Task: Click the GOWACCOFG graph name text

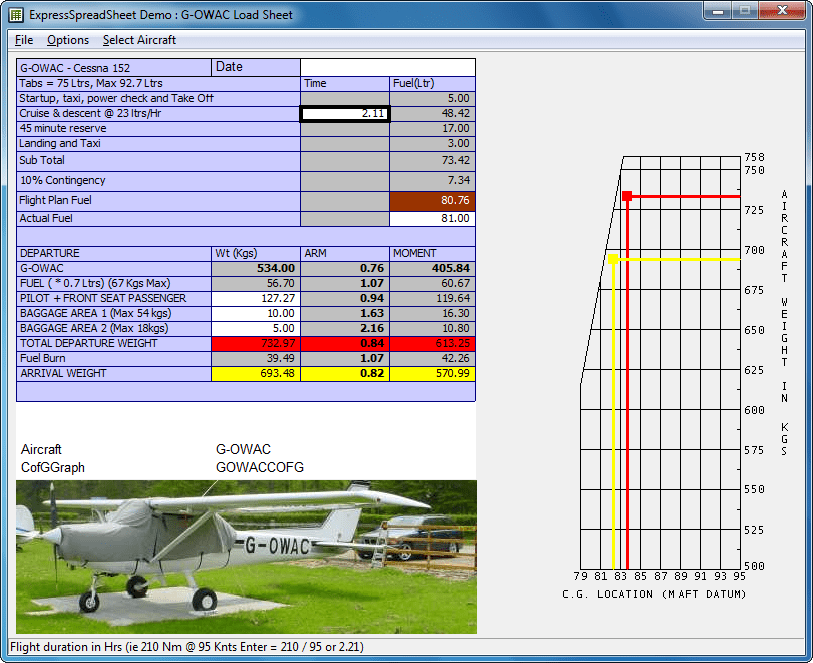Action: [260, 467]
